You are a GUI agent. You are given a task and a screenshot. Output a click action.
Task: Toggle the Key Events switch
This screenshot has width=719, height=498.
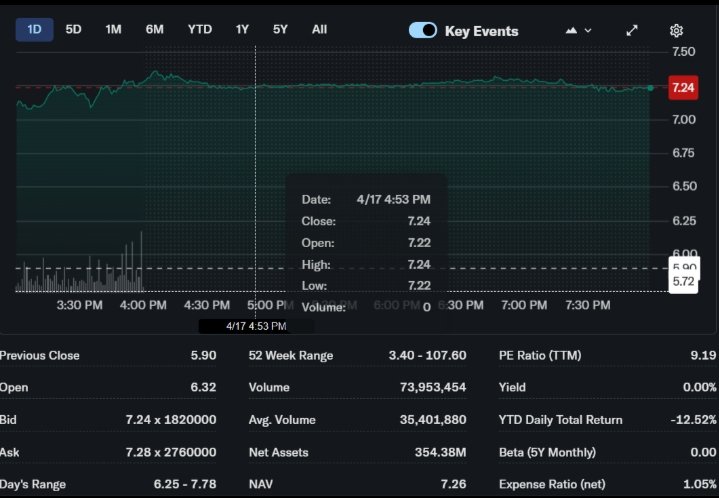(x=423, y=30)
